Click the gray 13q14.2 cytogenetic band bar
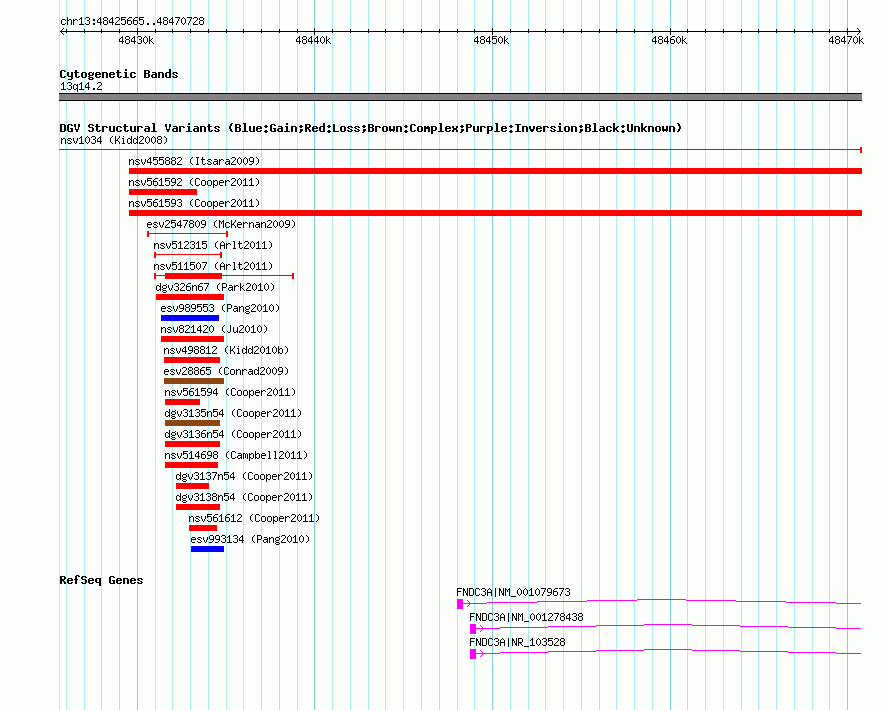 click(460, 97)
